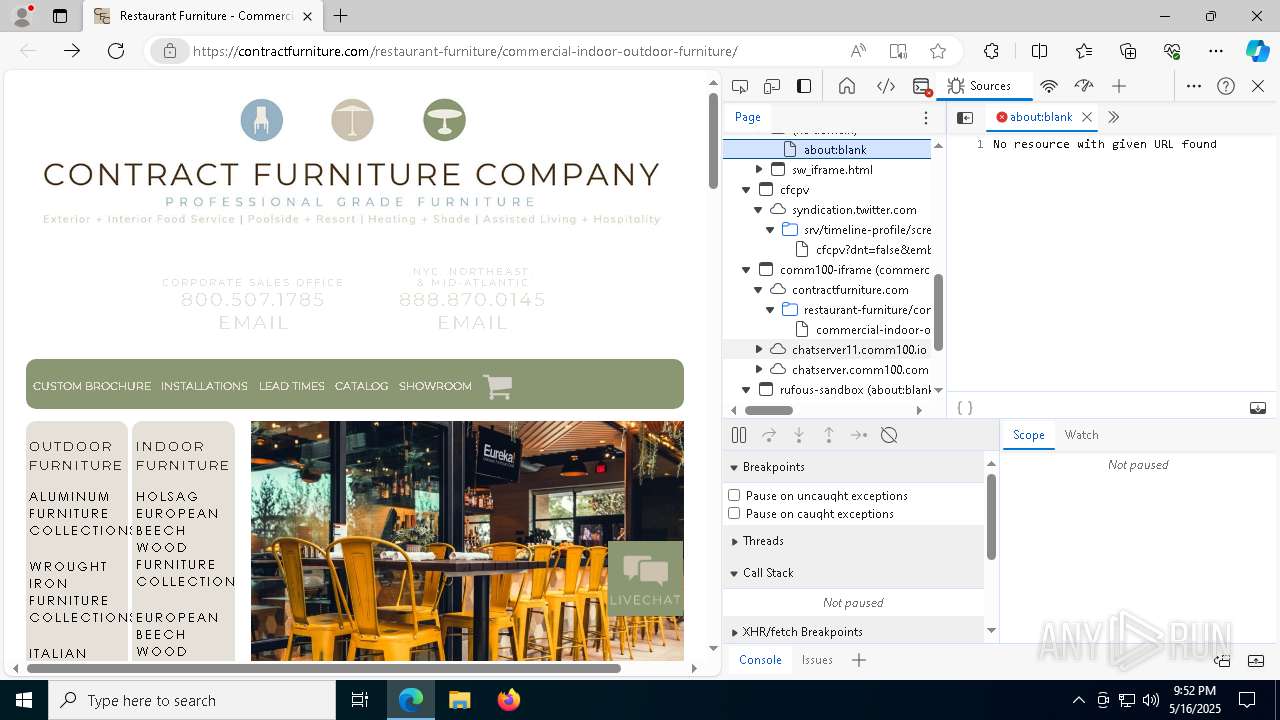Select the Scope tab

(x=1028, y=435)
